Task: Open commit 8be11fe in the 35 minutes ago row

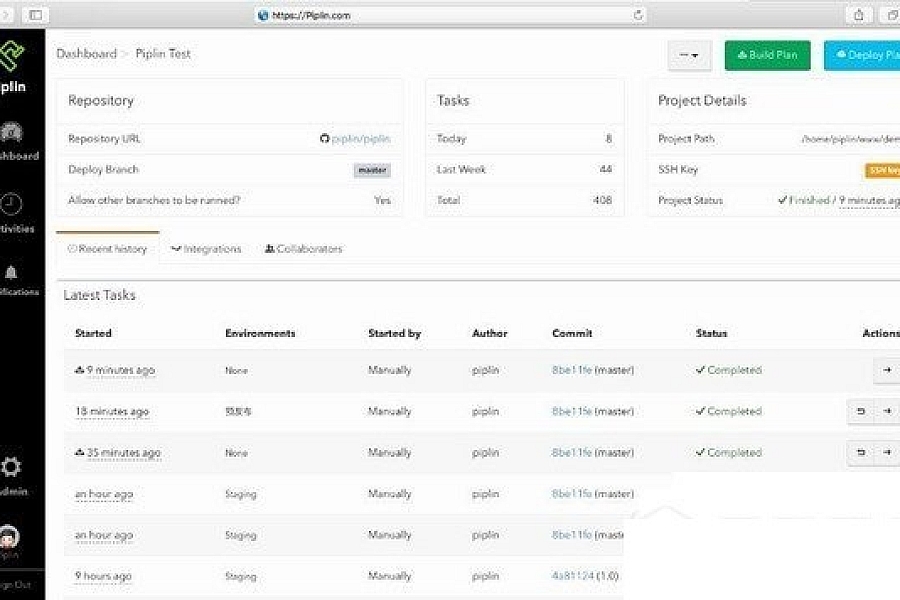Action: pyautogui.click(x=572, y=452)
